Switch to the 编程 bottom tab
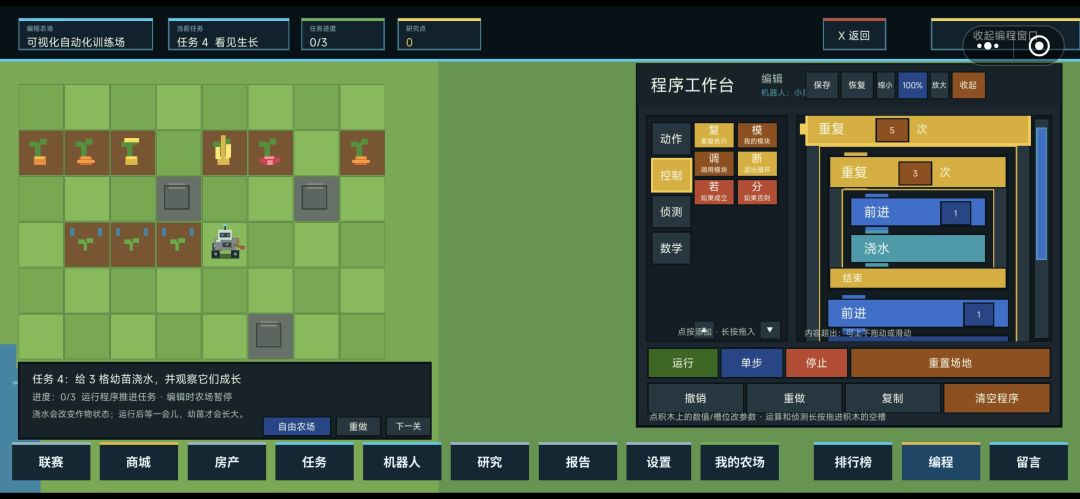Image resolution: width=1080 pixels, height=499 pixels. [941, 462]
